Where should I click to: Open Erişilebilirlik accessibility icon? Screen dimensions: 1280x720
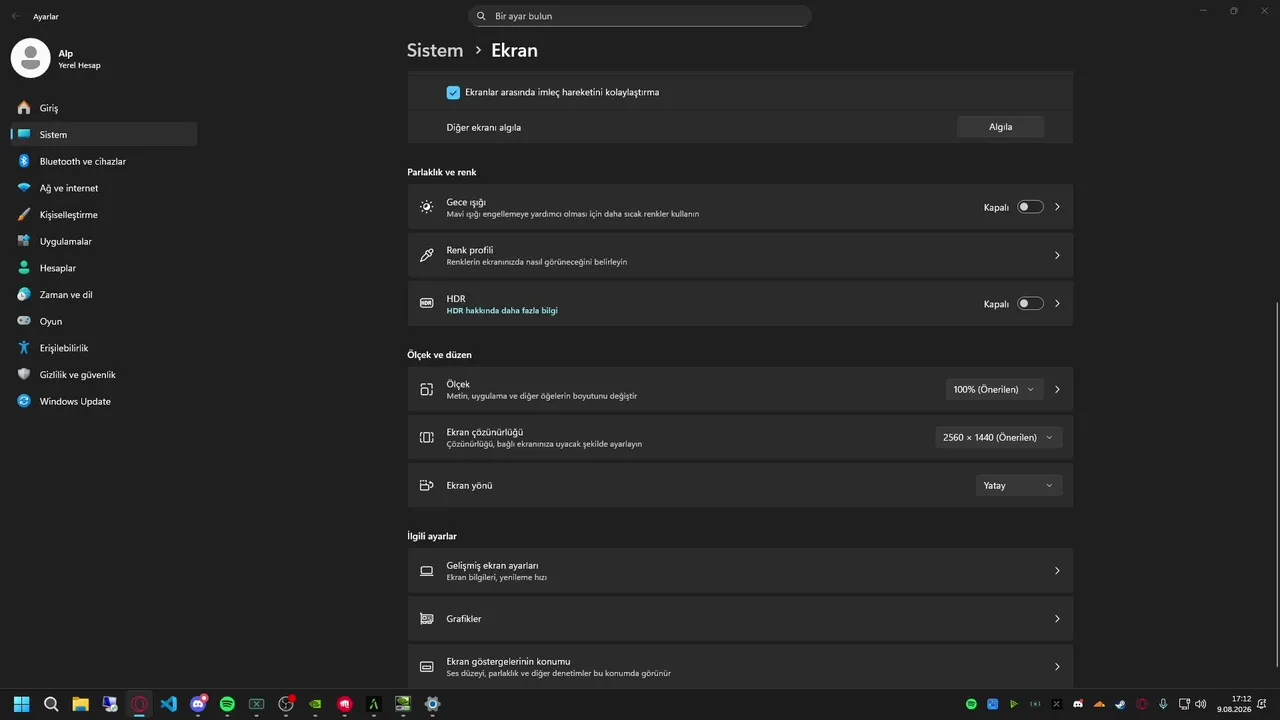(x=24, y=348)
